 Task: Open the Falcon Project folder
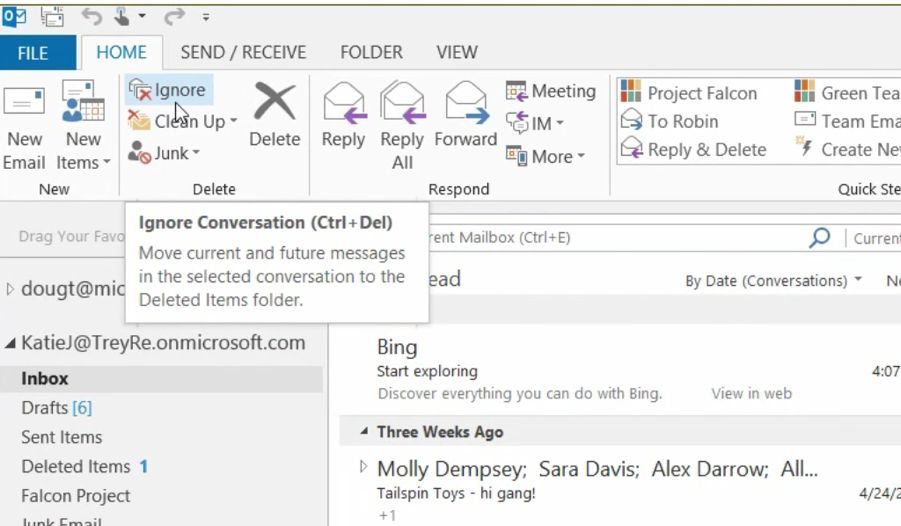click(75, 496)
